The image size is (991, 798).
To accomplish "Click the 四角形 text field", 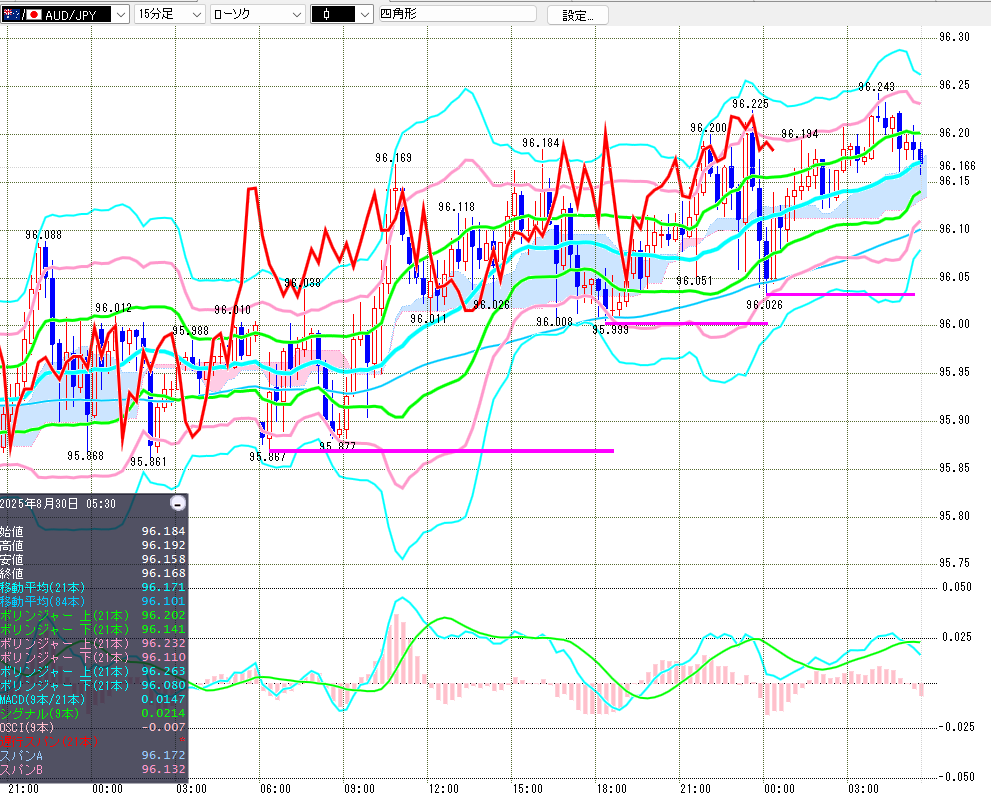I will coord(458,13).
